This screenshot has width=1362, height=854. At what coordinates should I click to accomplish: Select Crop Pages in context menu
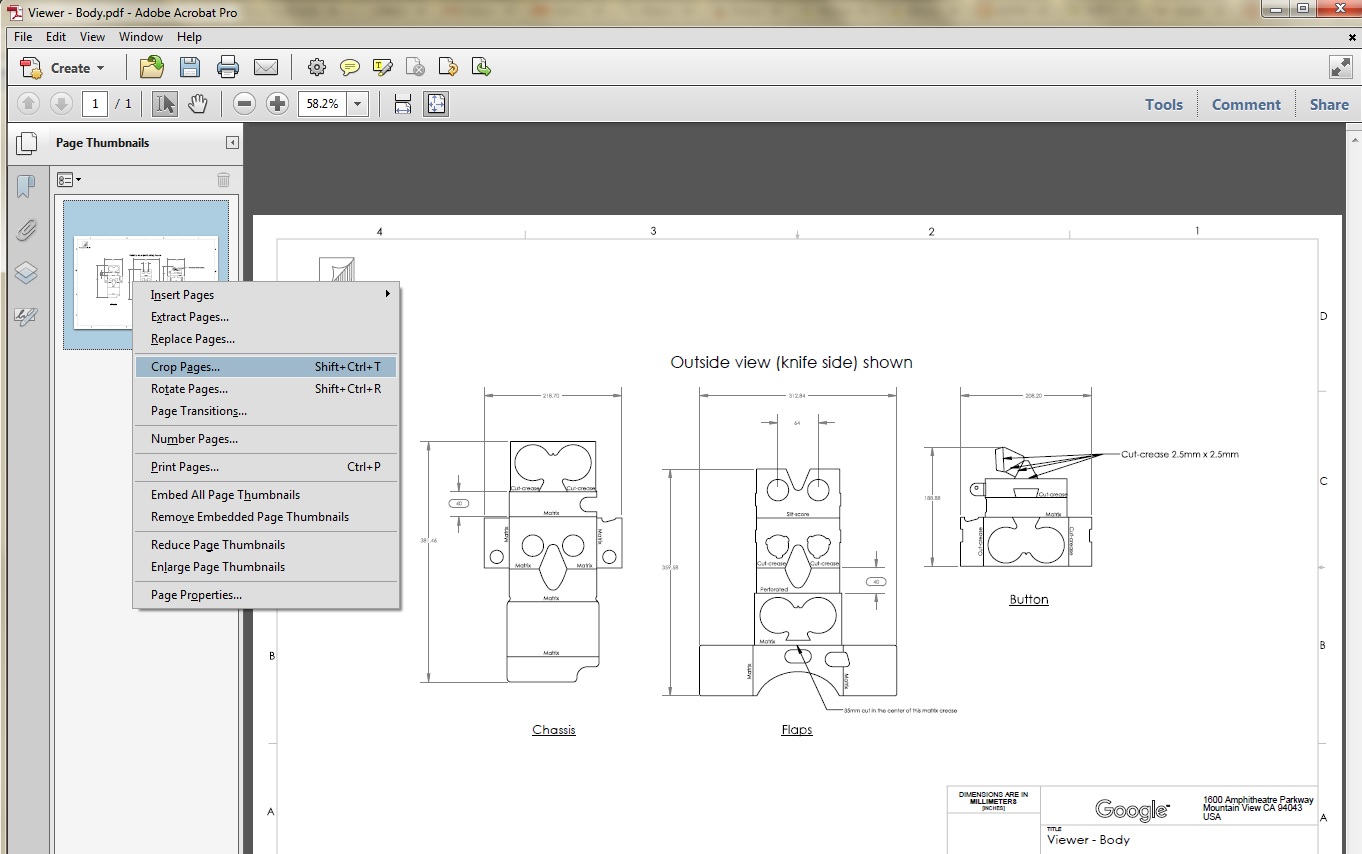(x=266, y=367)
